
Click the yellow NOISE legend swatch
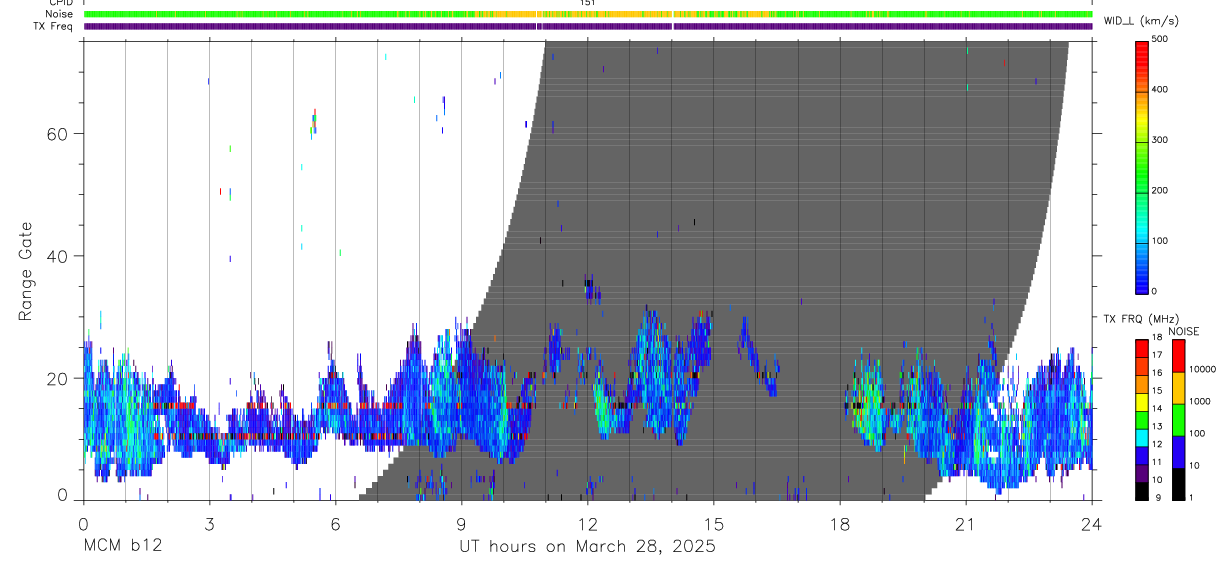[1178, 386]
